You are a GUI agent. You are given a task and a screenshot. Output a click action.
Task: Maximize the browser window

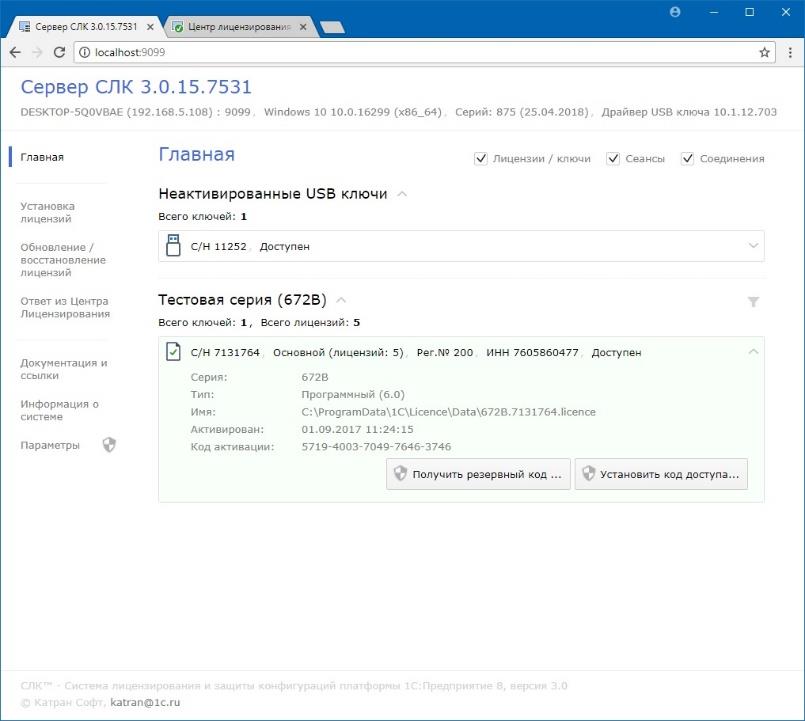click(x=750, y=12)
